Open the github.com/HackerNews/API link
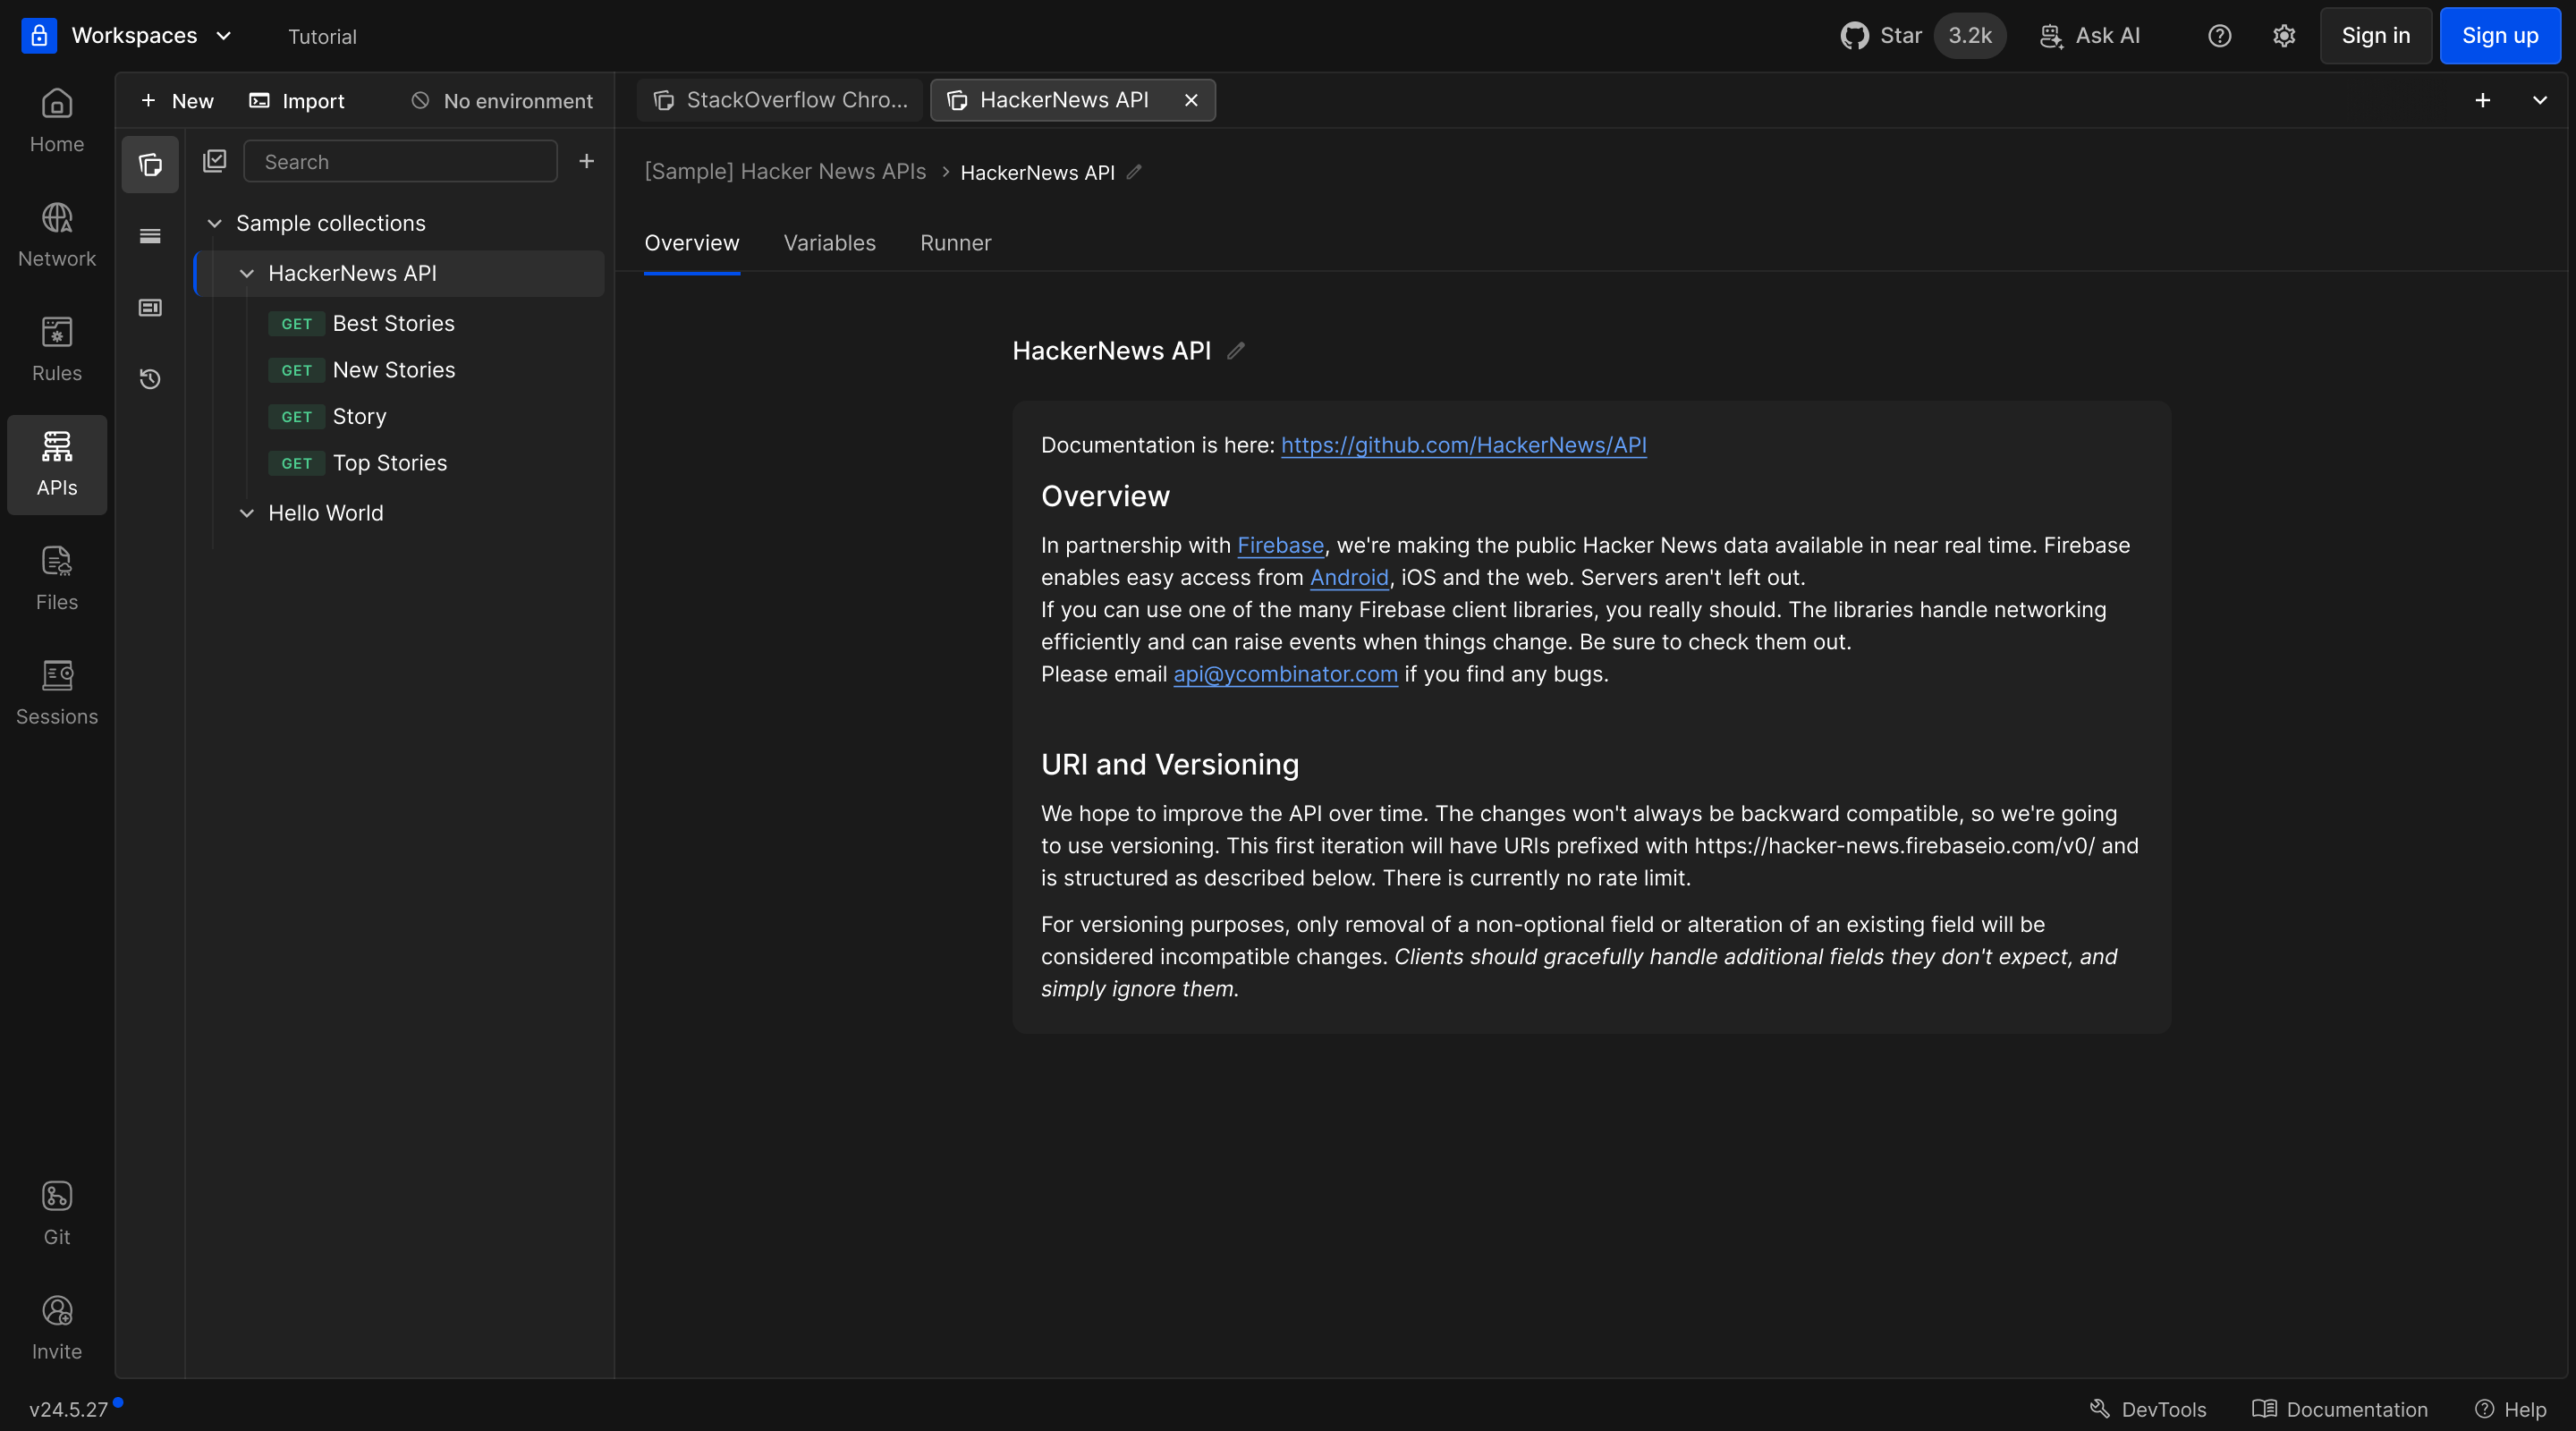 click(1463, 445)
